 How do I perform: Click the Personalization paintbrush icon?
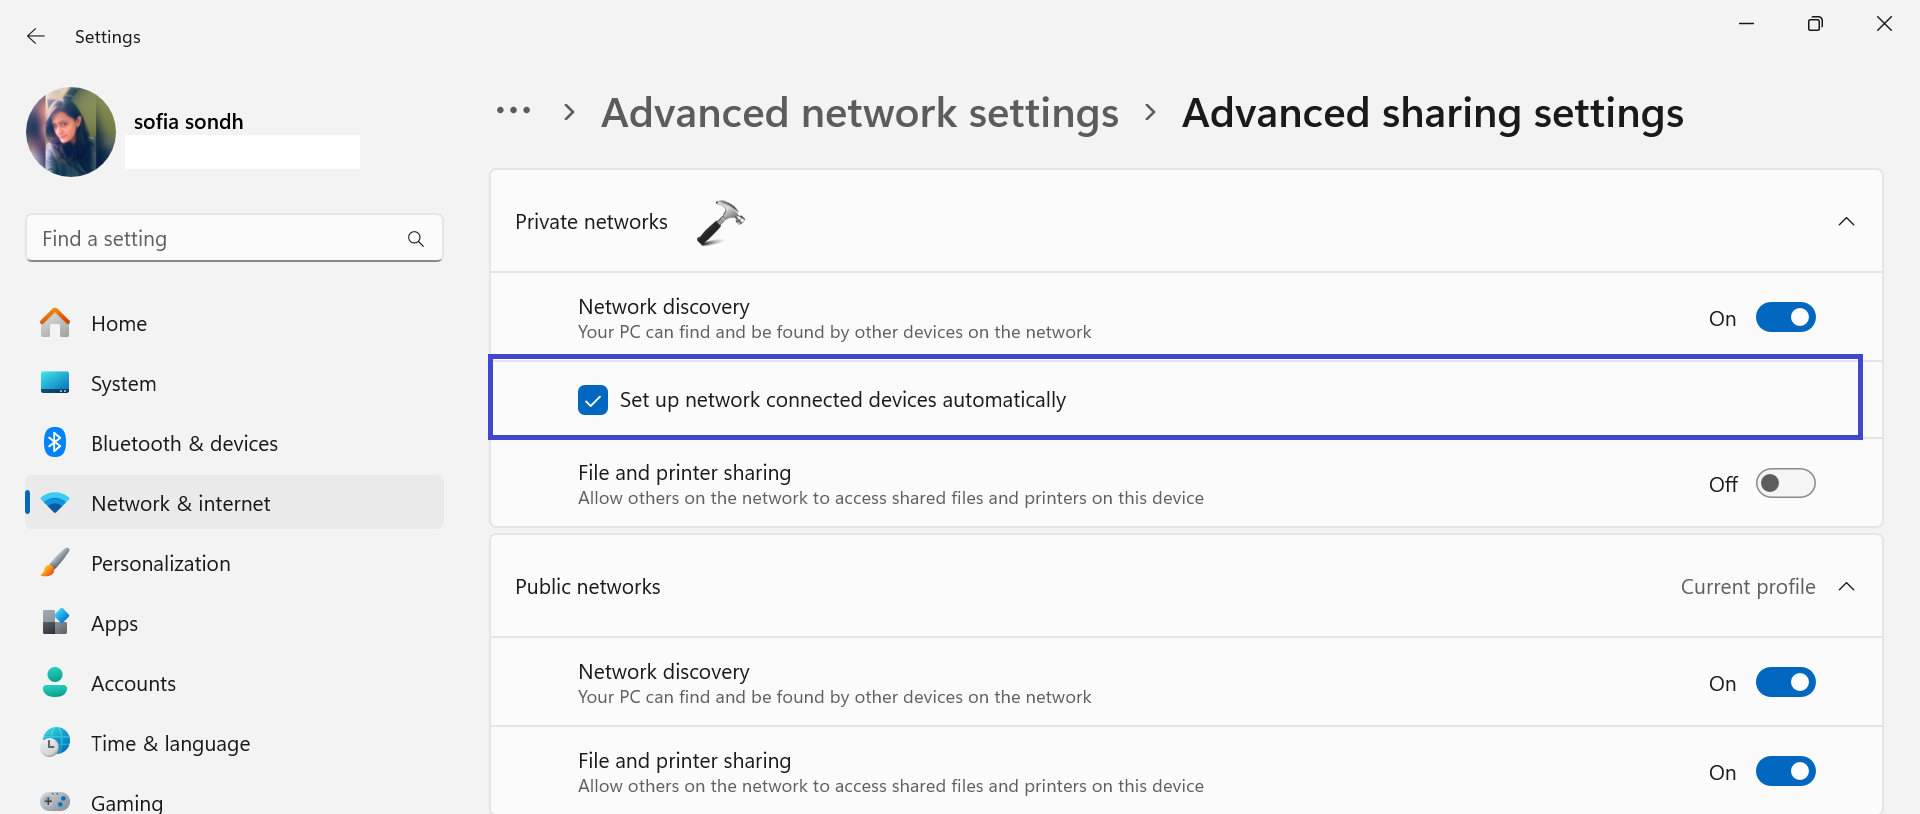click(x=55, y=563)
